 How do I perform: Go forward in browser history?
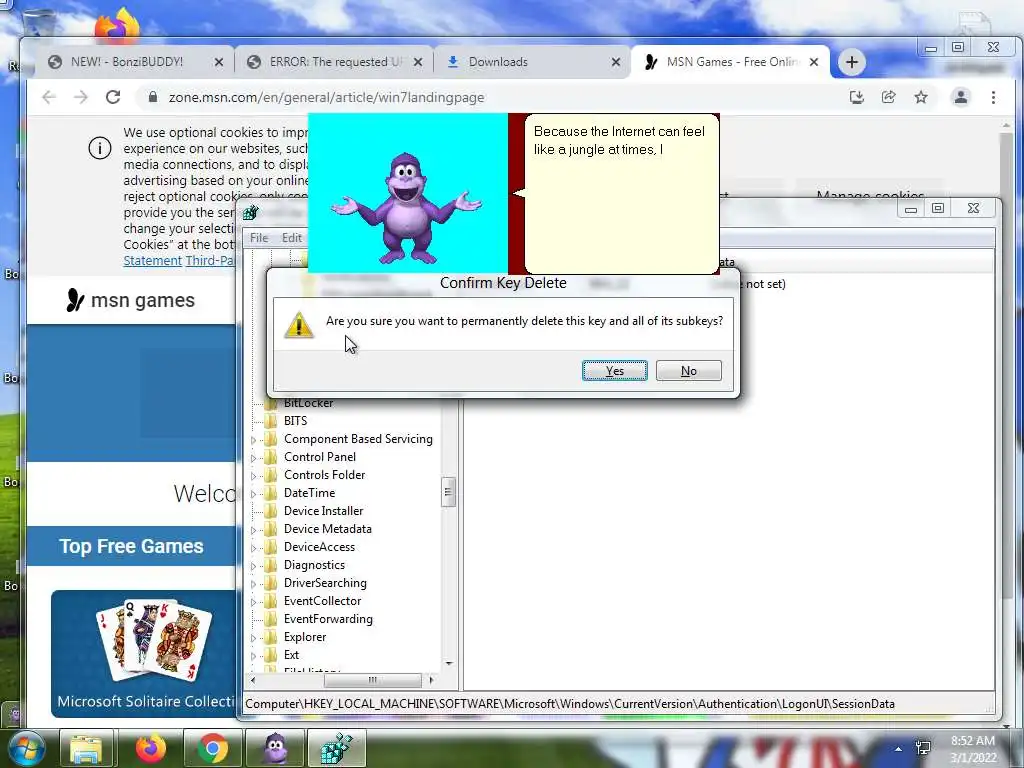click(x=81, y=97)
